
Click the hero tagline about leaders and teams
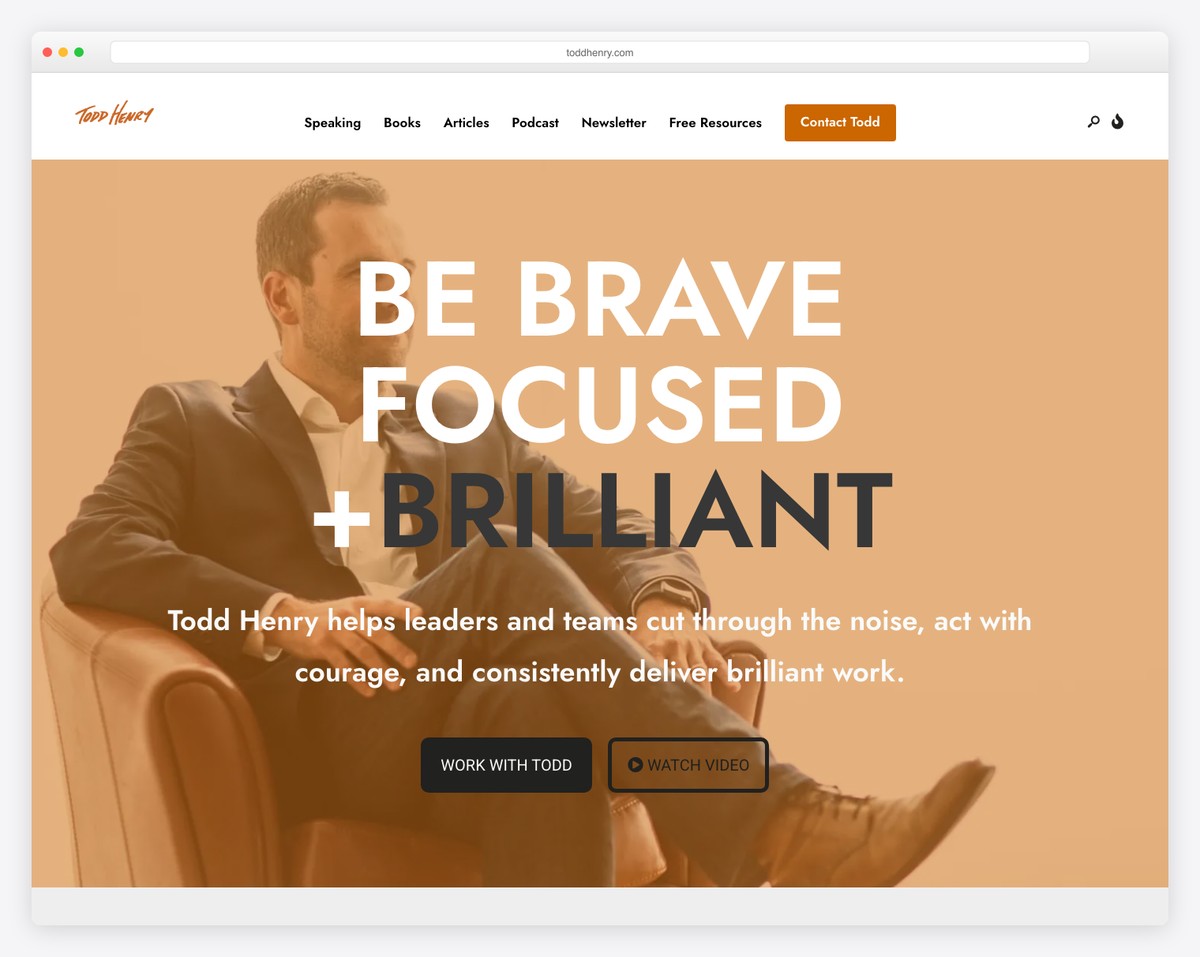coord(599,646)
